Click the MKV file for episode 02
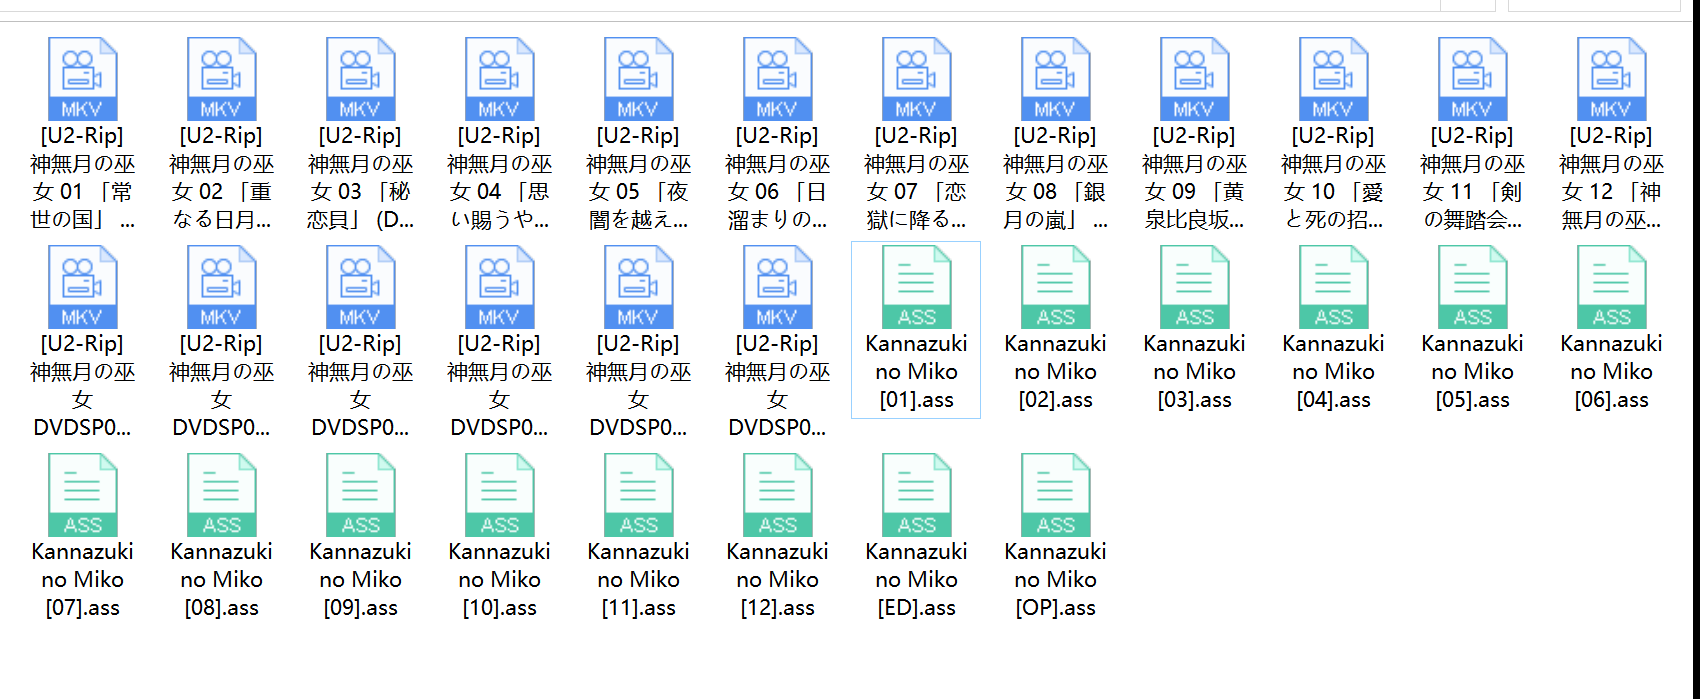Screen dimensions: 1700x699 [x=221, y=80]
